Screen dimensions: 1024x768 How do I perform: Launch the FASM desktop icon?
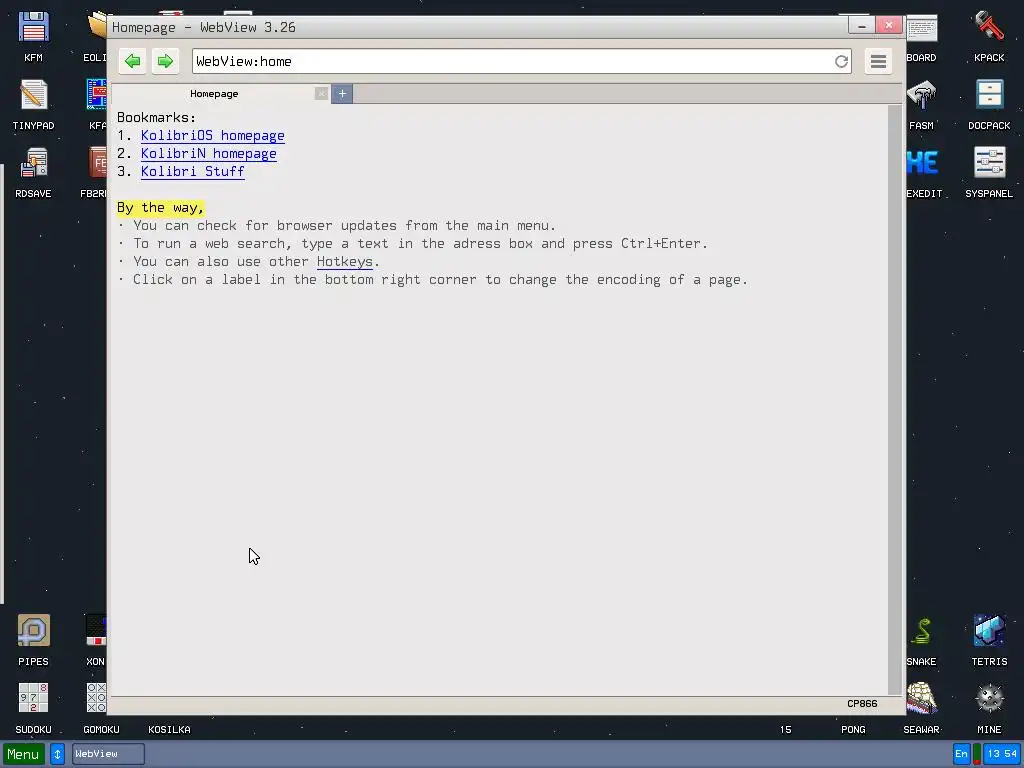(x=921, y=104)
